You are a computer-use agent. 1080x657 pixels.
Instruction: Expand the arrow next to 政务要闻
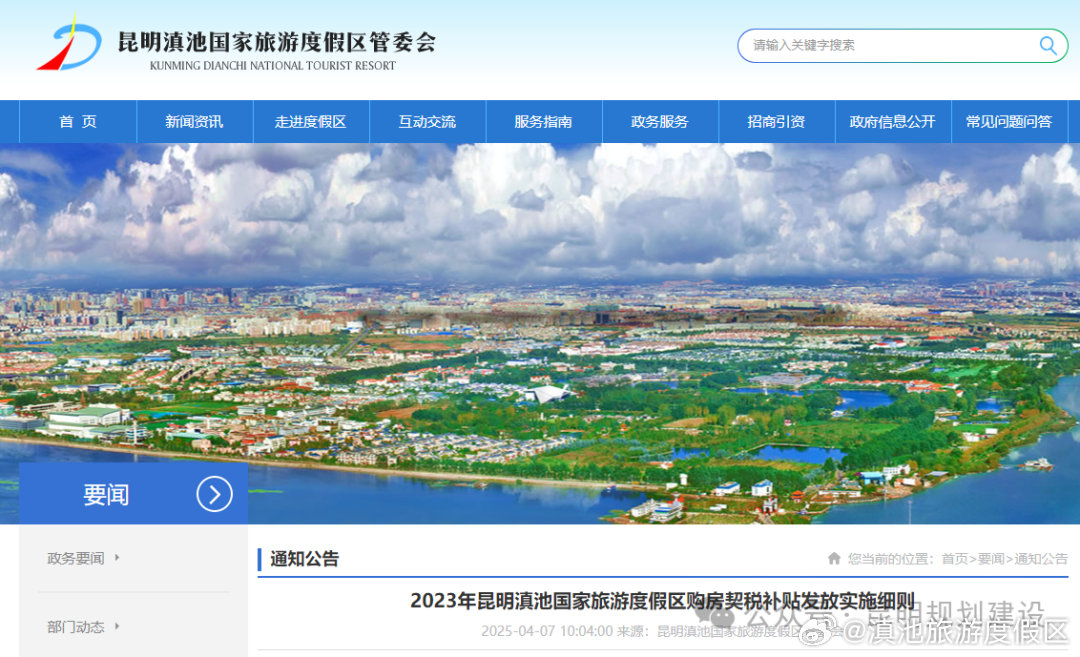(117, 558)
